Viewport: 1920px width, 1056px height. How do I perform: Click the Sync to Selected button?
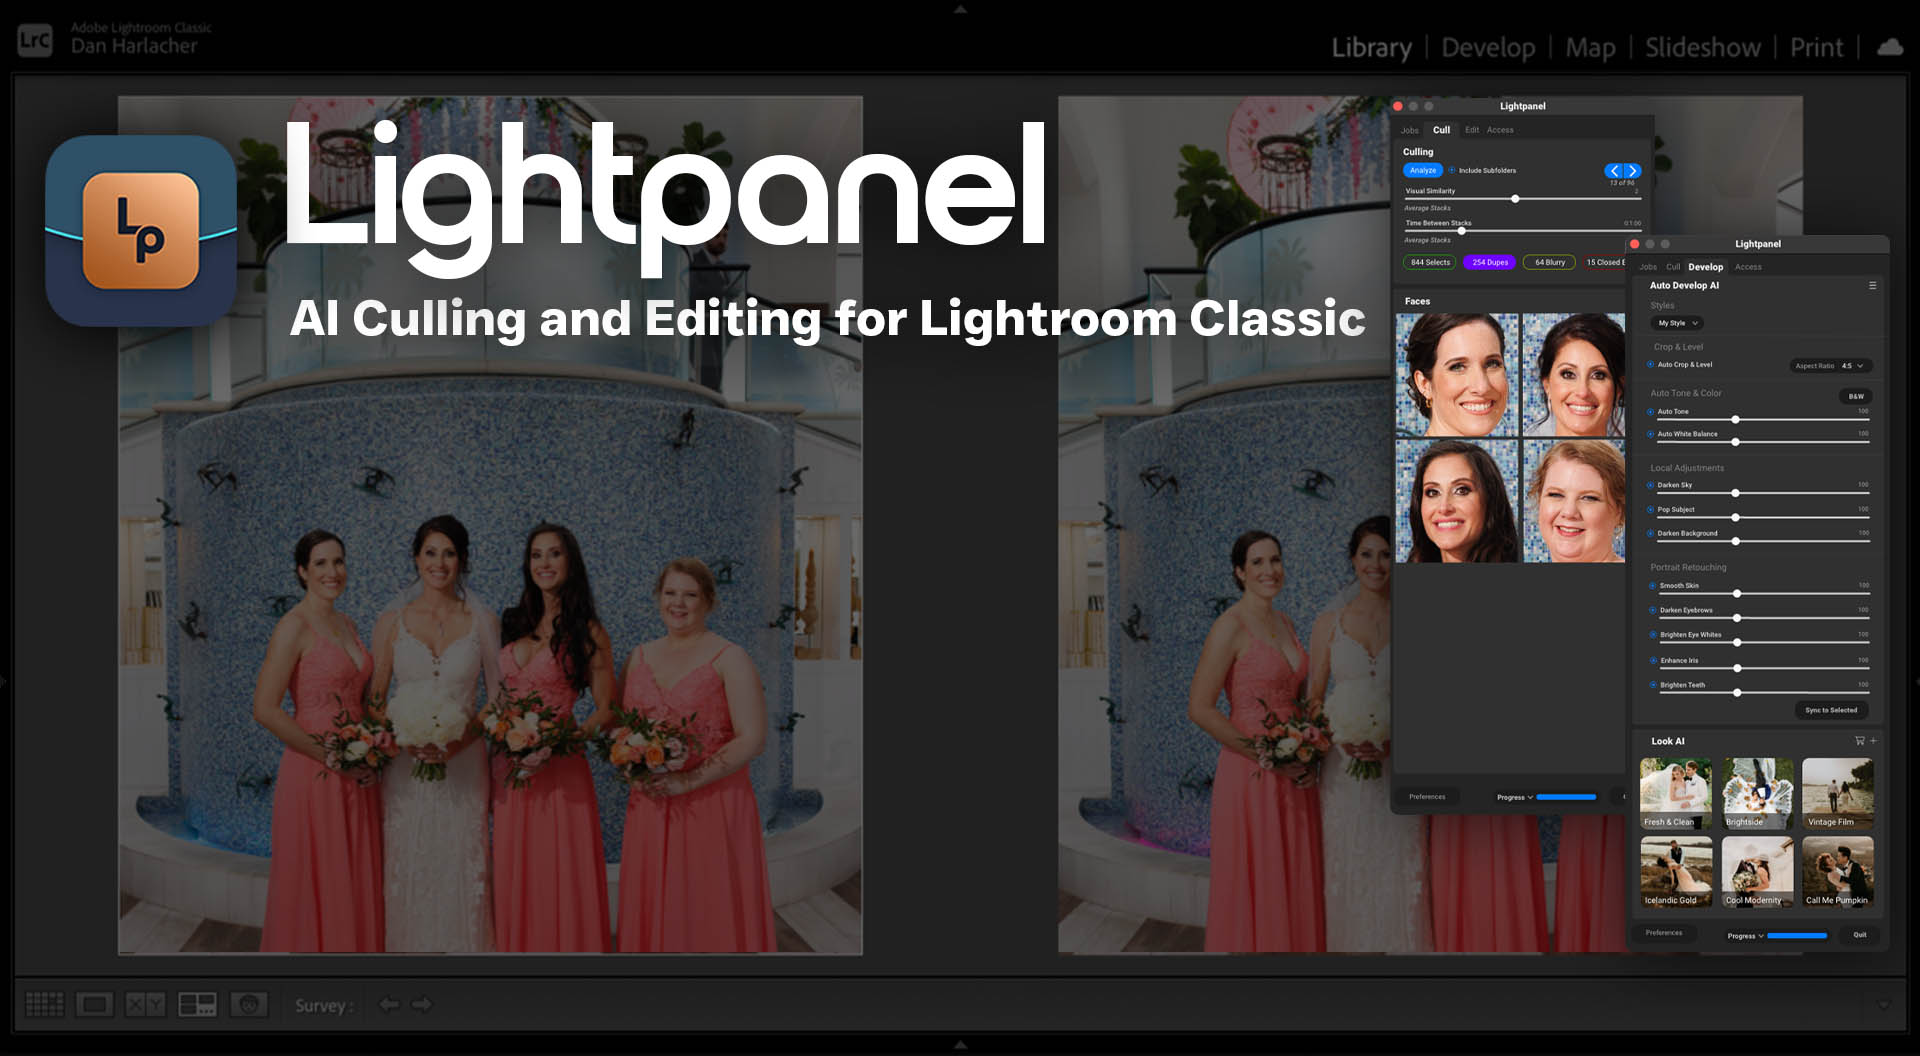[1831, 710]
